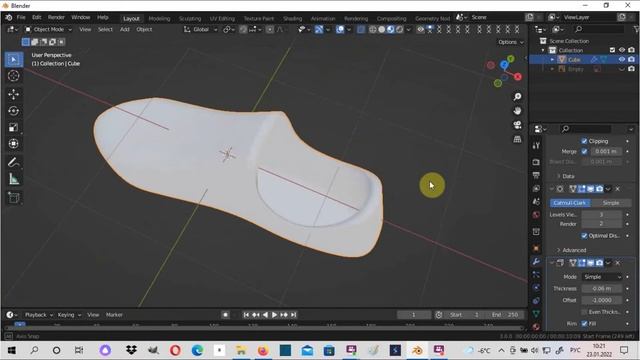
Task: Remove the Subdivision modifier with X
Action: pyautogui.click(x=618, y=189)
